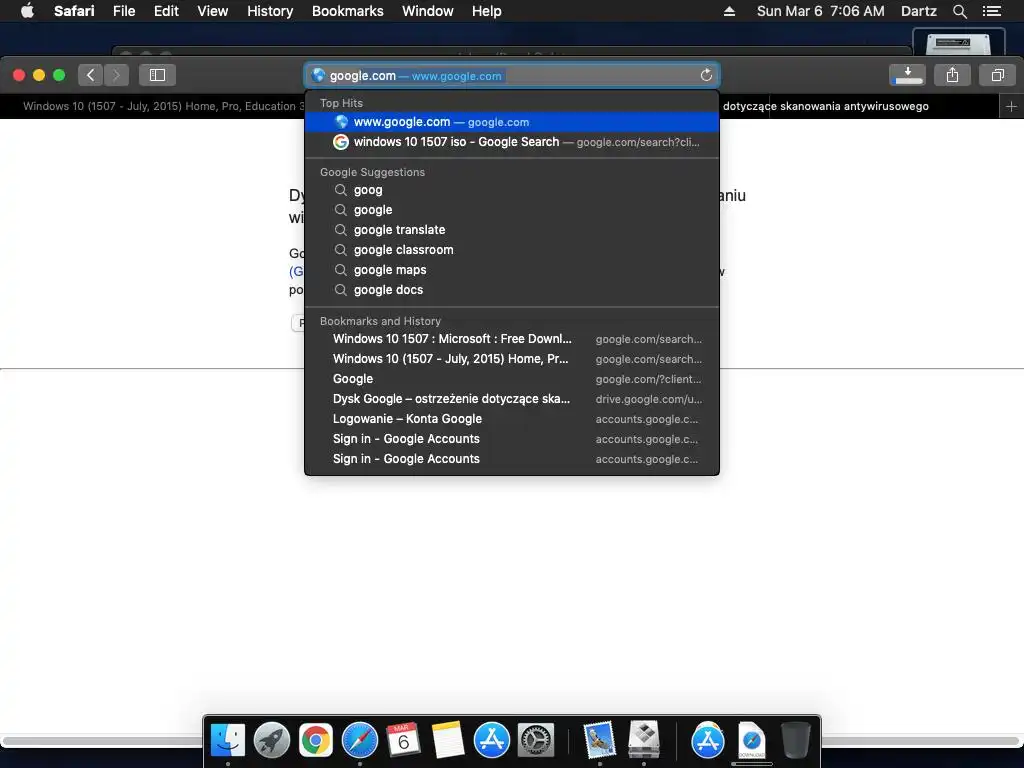This screenshot has width=1024, height=768.
Task: Go back with Safari's back arrow
Action: (91, 75)
